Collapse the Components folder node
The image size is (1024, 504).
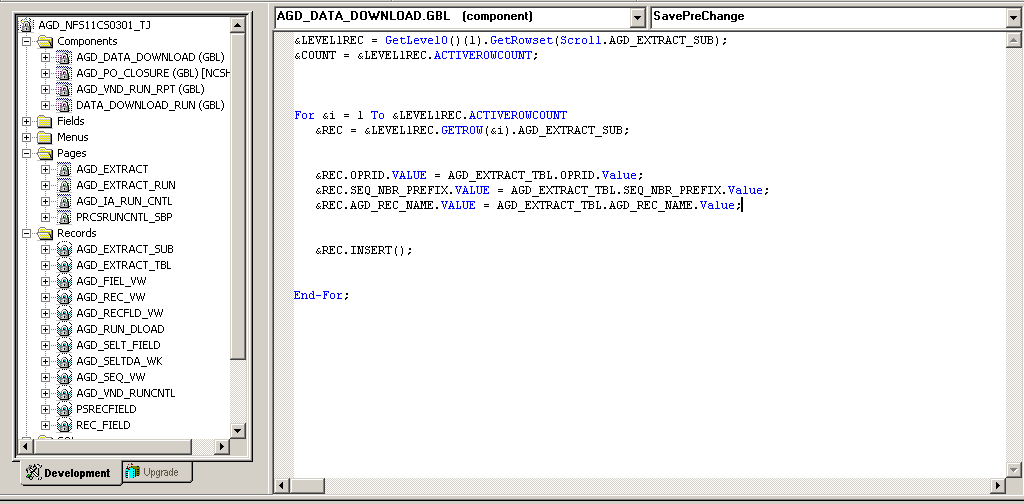pos(27,41)
